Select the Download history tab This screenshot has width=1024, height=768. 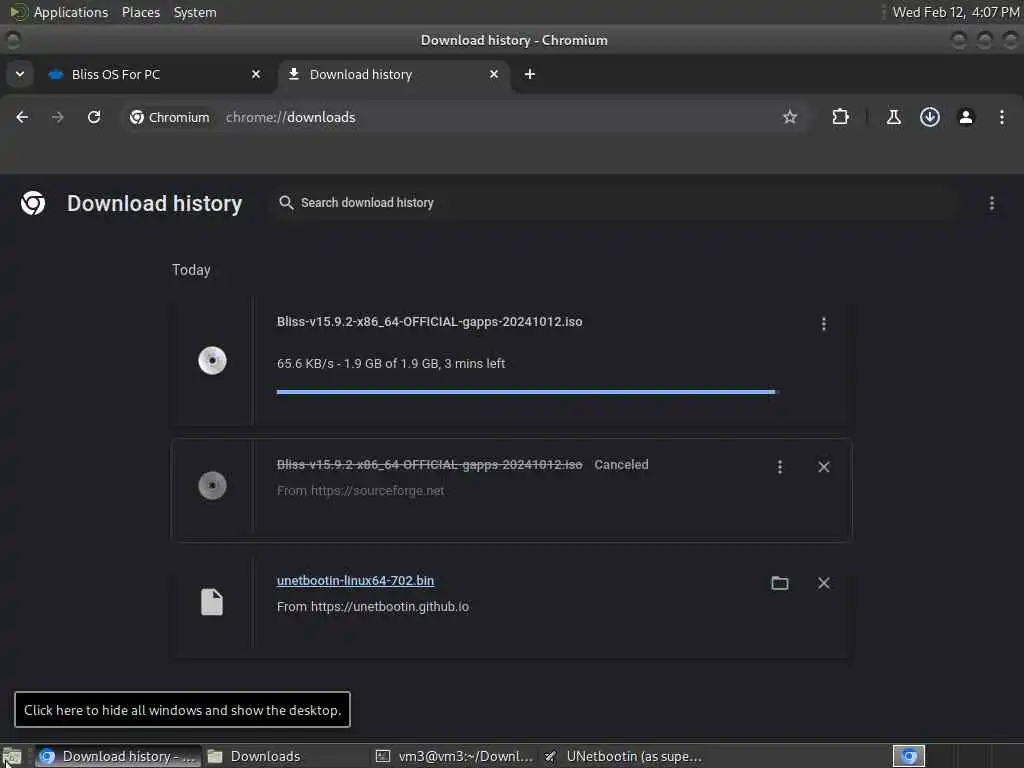(394, 74)
